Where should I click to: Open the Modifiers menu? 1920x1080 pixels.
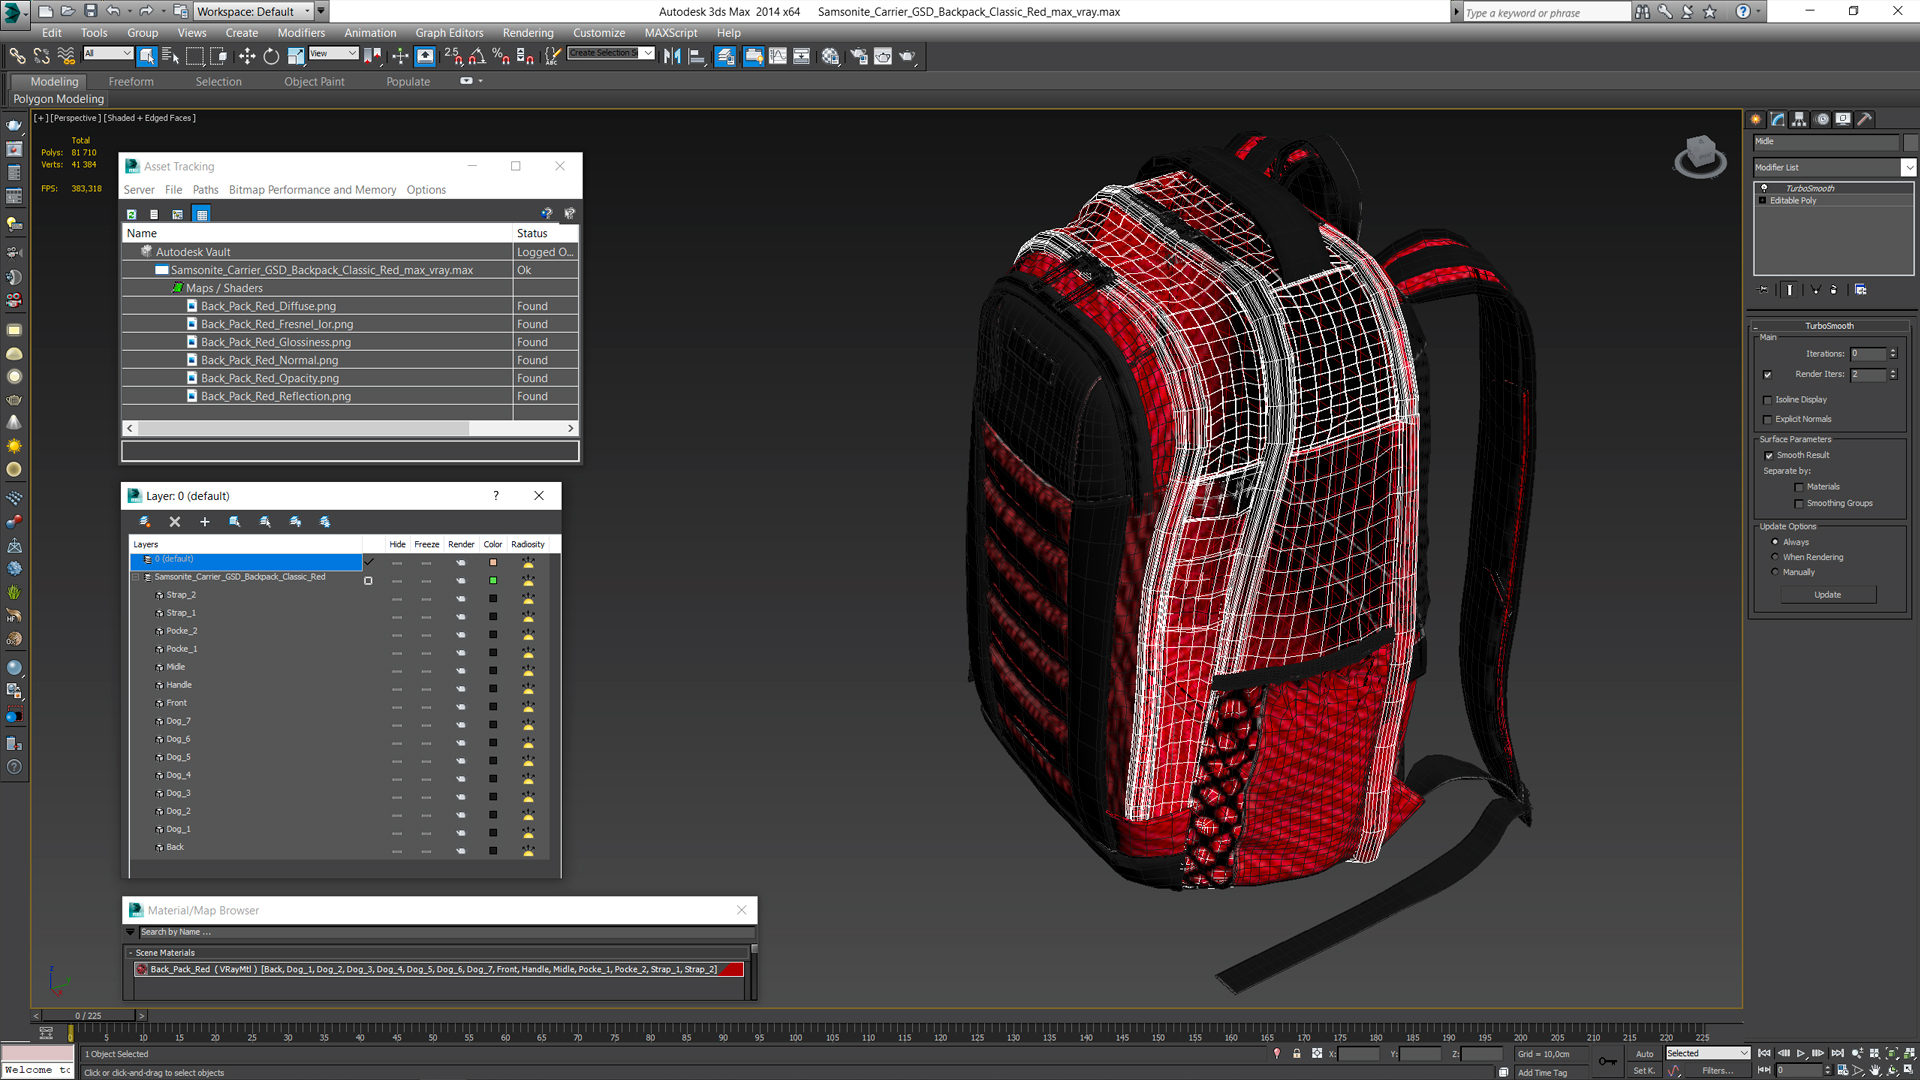pyautogui.click(x=301, y=33)
